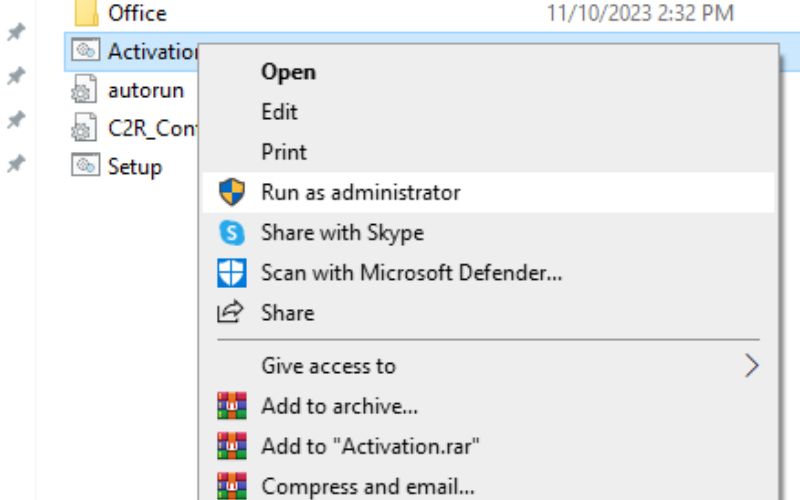Click the Skype icon in context menu
Screen dimensions: 800x500
pyautogui.click(x=232, y=233)
